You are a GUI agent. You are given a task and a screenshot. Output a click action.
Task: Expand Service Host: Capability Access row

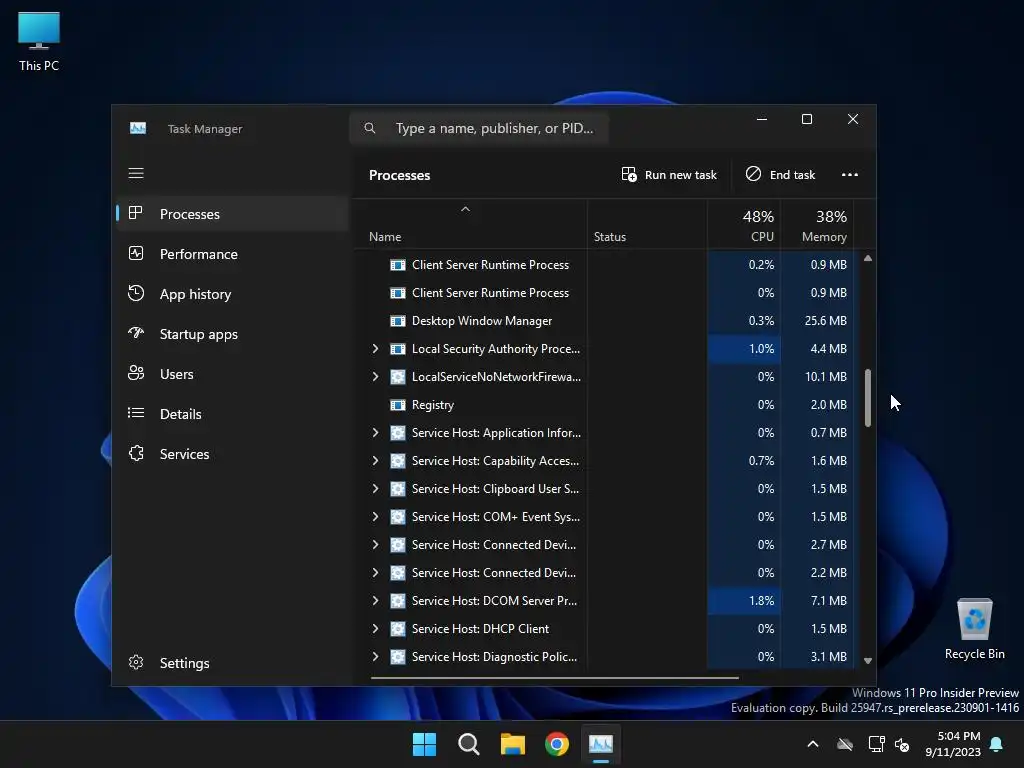(x=376, y=460)
